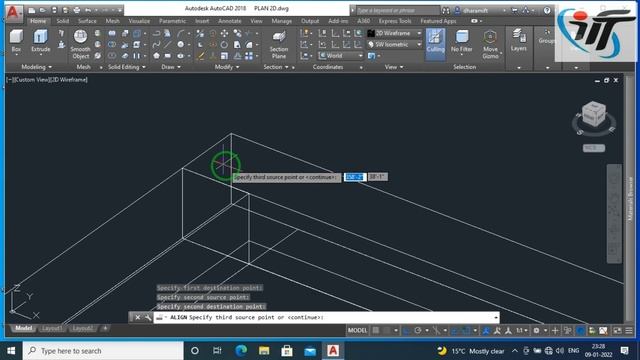This screenshot has height=360, width=640.
Task: Open Microsoft Edge from the taskbar
Action: point(241,351)
